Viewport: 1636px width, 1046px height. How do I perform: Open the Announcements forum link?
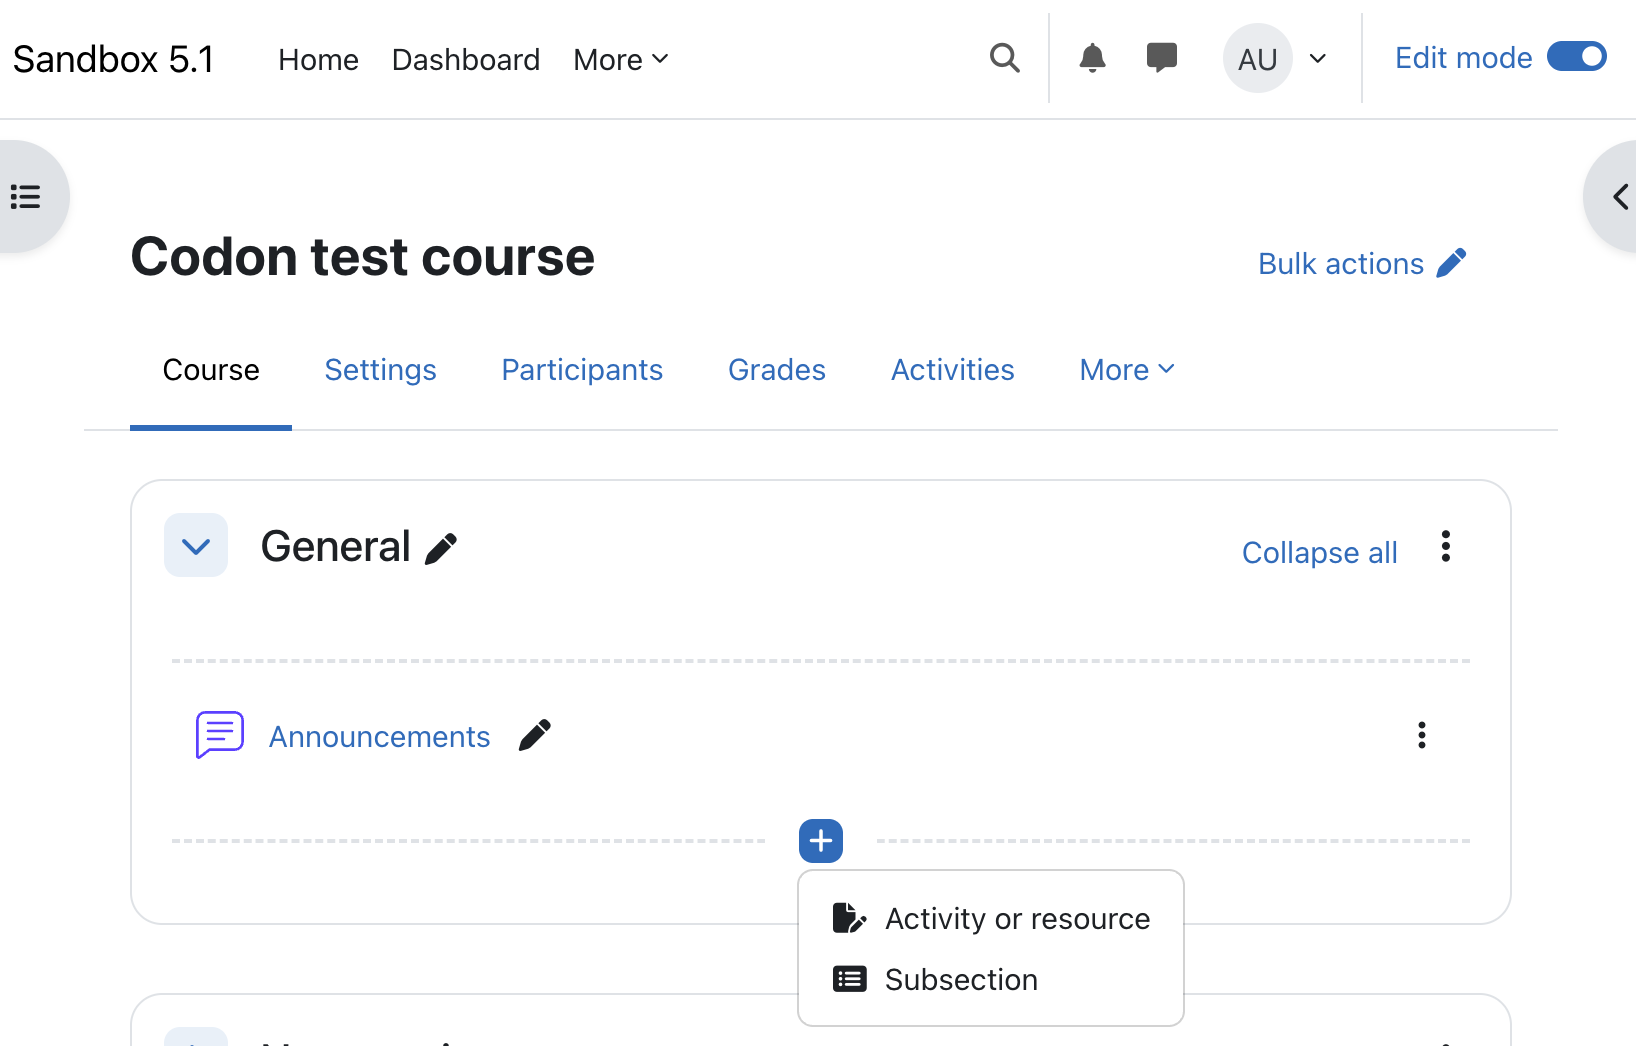click(x=379, y=737)
